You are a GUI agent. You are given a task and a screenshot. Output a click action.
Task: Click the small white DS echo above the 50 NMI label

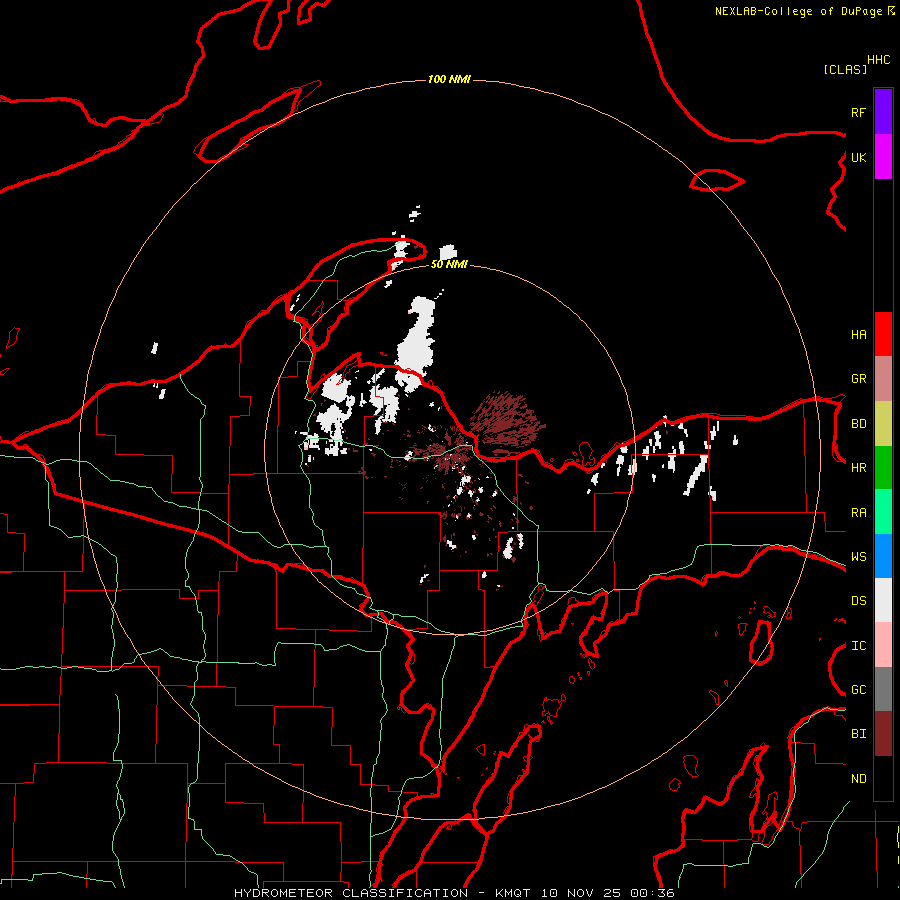(x=448, y=252)
